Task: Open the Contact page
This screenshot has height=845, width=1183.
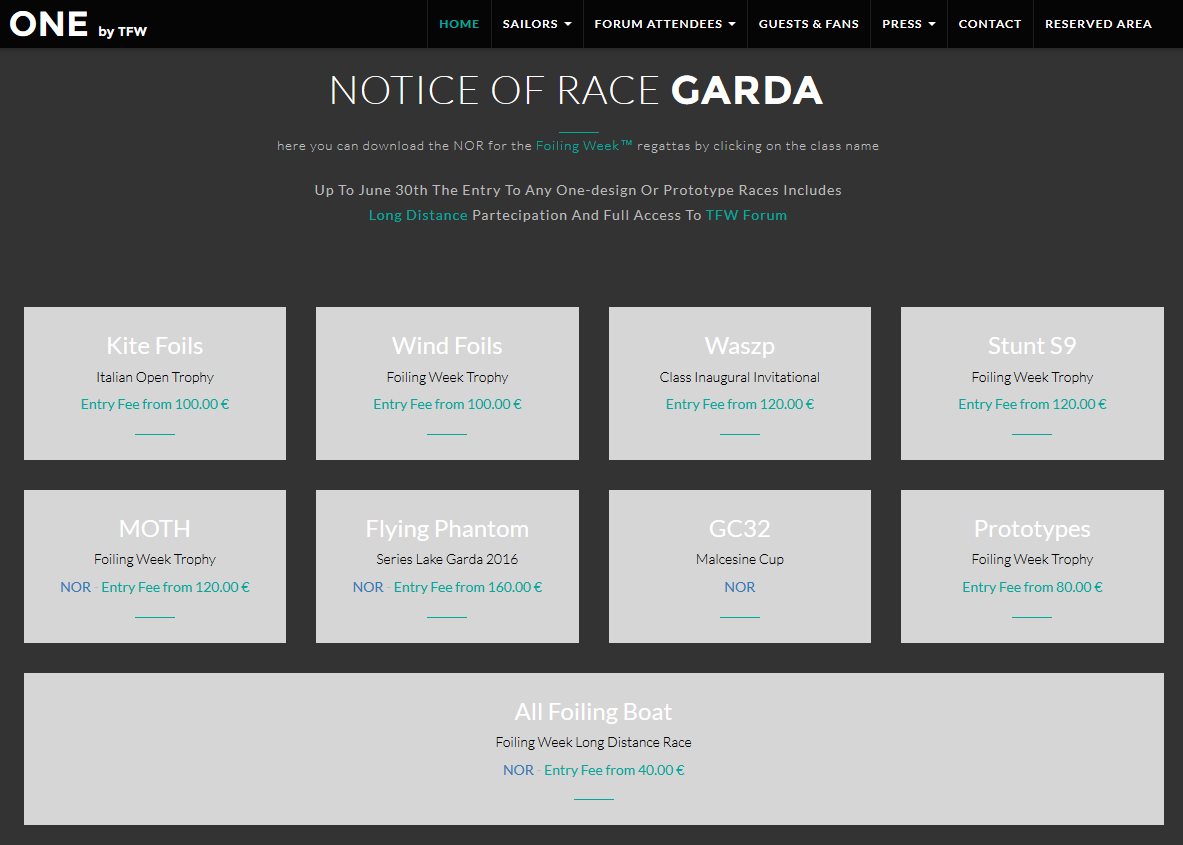Action: point(989,24)
